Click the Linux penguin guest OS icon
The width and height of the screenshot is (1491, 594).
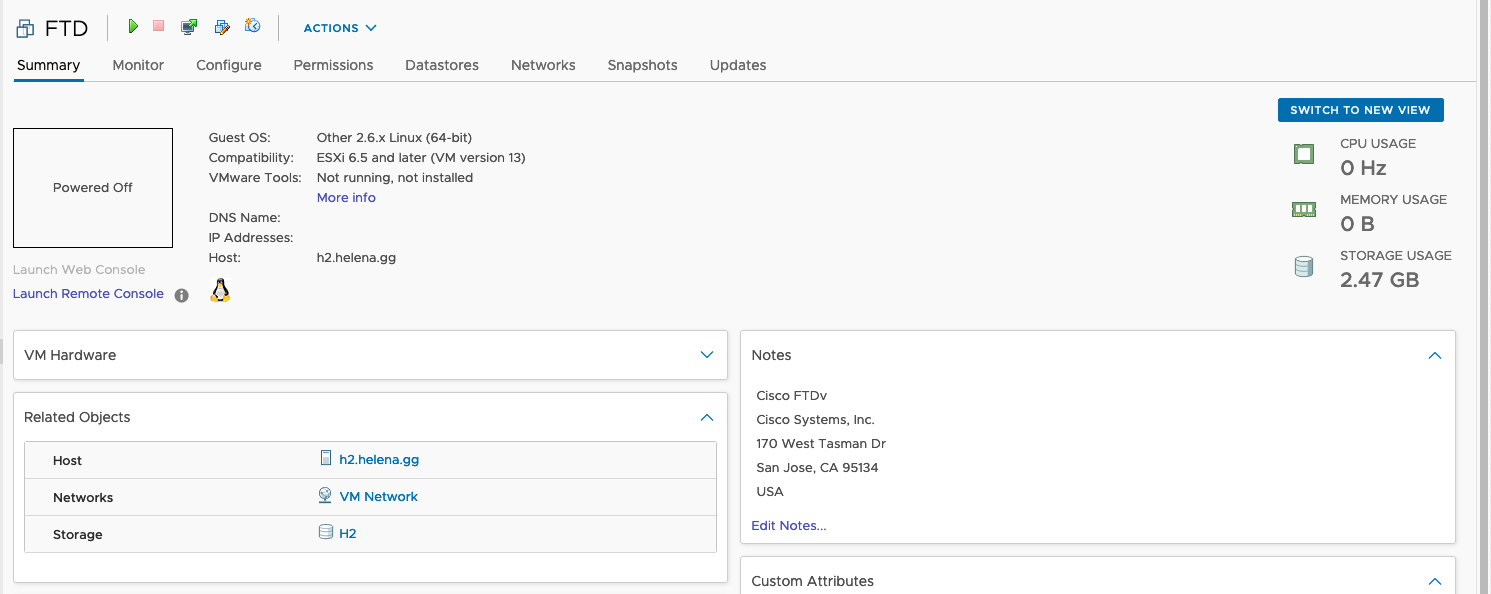(220, 290)
